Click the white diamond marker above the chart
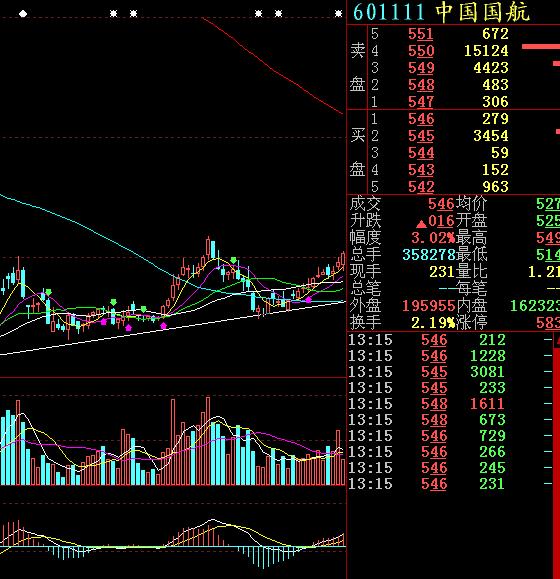The height and width of the screenshot is (579, 560). (x=23, y=14)
